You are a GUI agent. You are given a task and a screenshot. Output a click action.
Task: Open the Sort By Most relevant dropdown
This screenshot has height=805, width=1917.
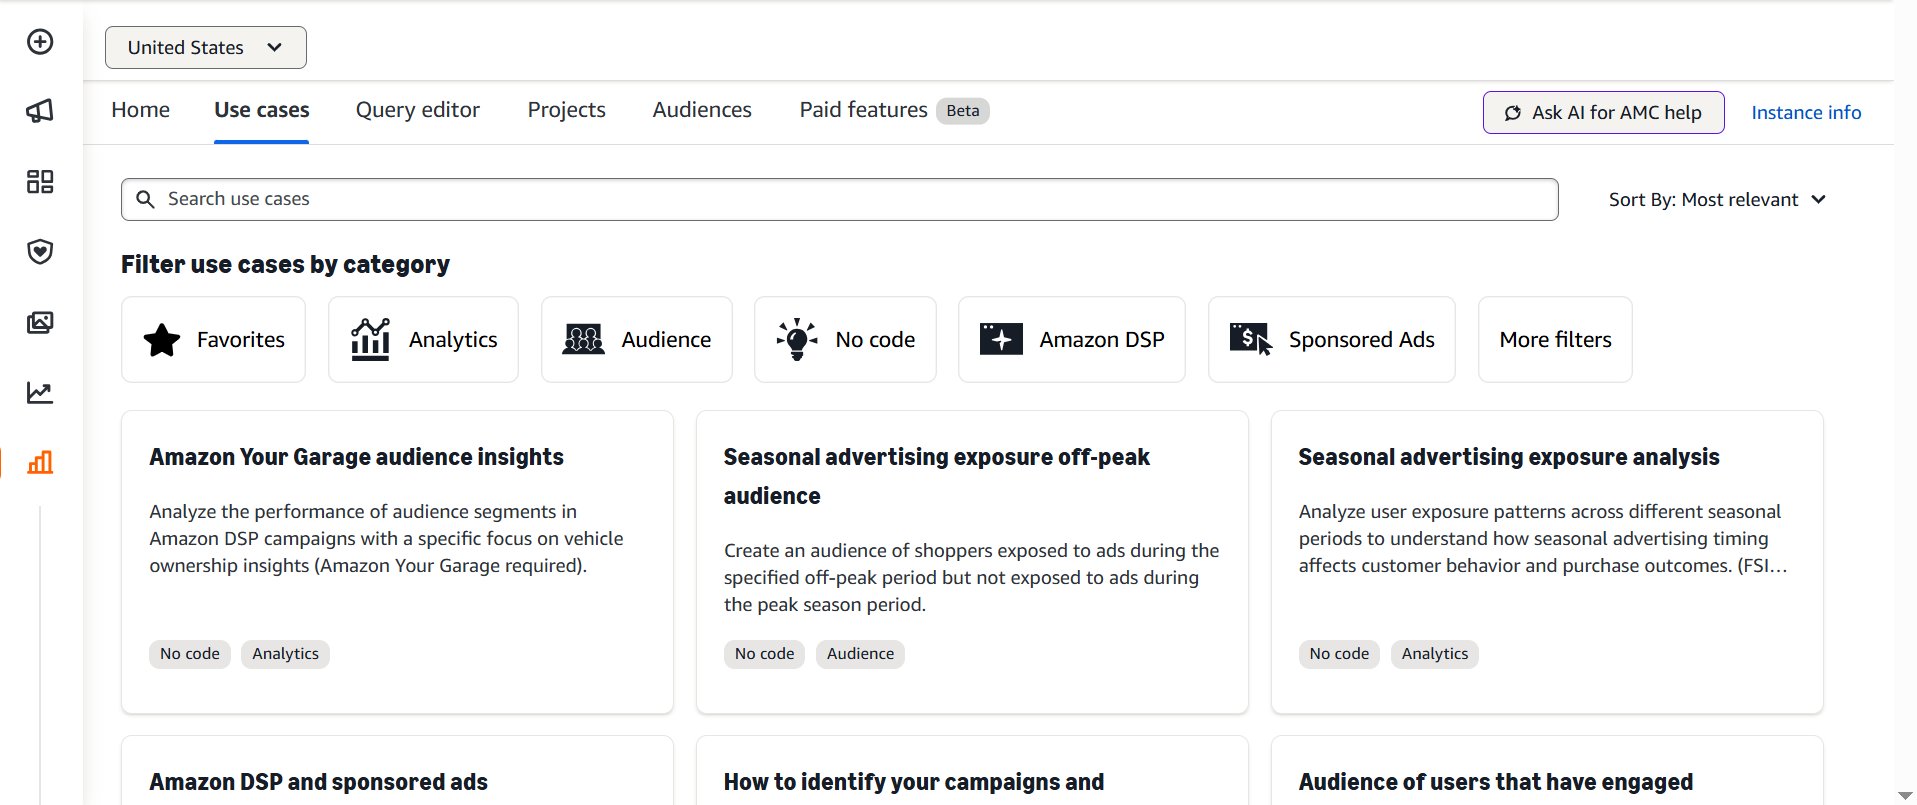pyautogui.click(x=1717, y=200)
